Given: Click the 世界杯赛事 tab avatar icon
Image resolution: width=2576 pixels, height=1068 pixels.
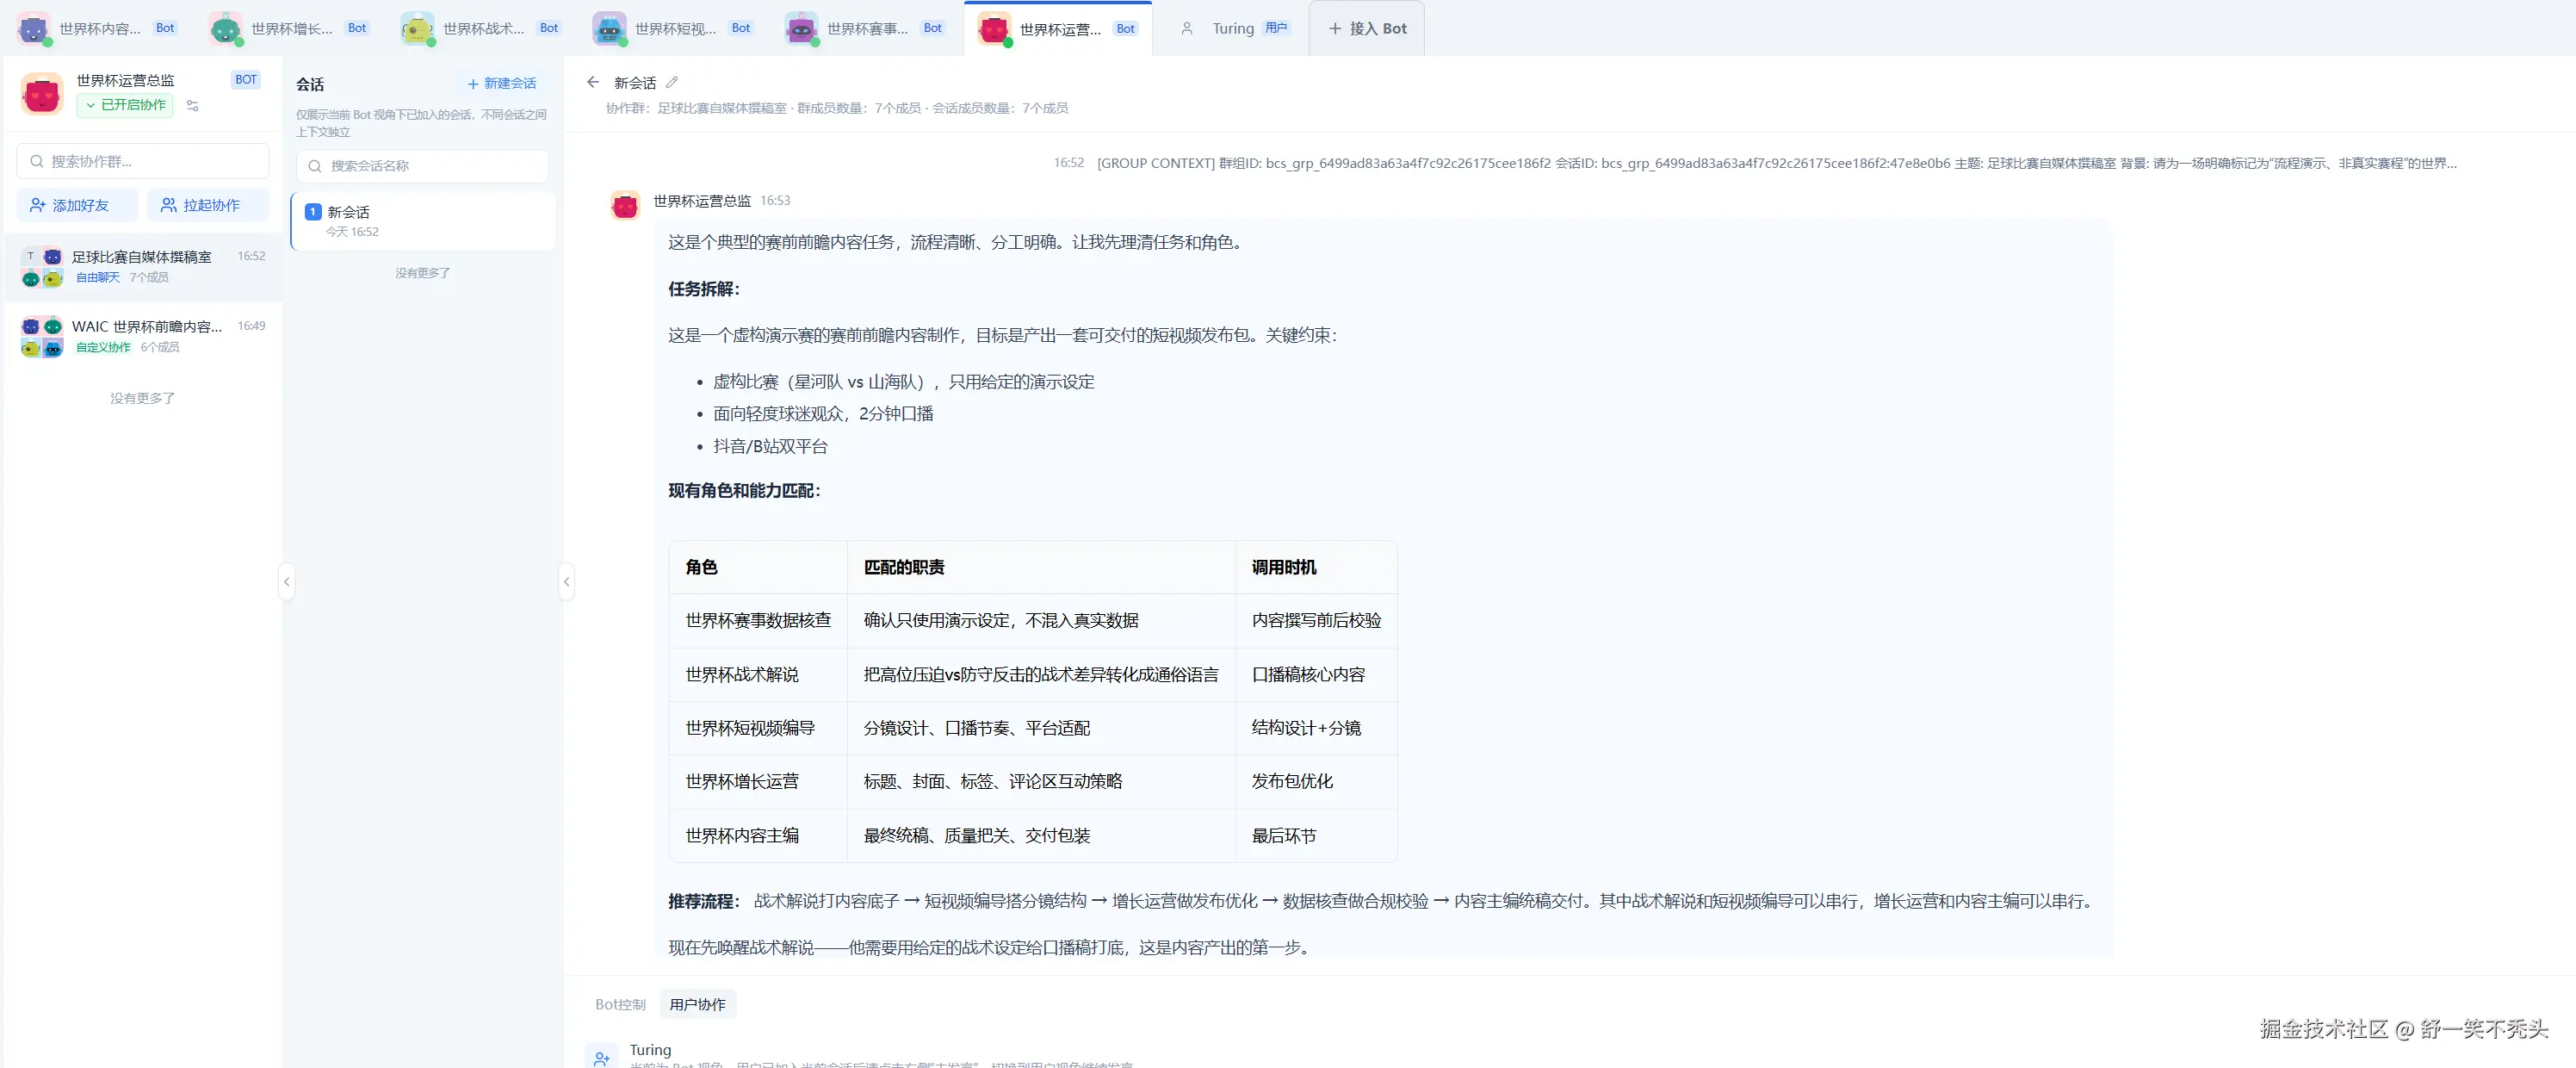Looking at the screenshot, I should point(801,29).
